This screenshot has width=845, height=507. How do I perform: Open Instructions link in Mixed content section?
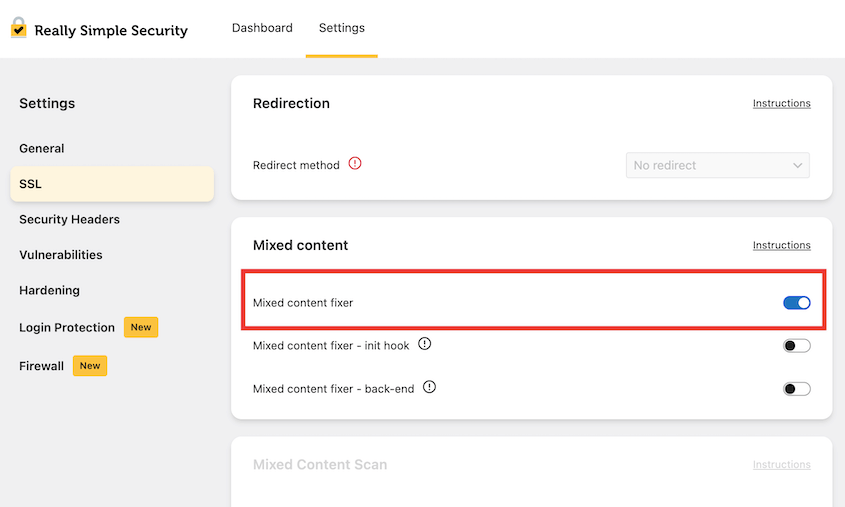(781, 245)
